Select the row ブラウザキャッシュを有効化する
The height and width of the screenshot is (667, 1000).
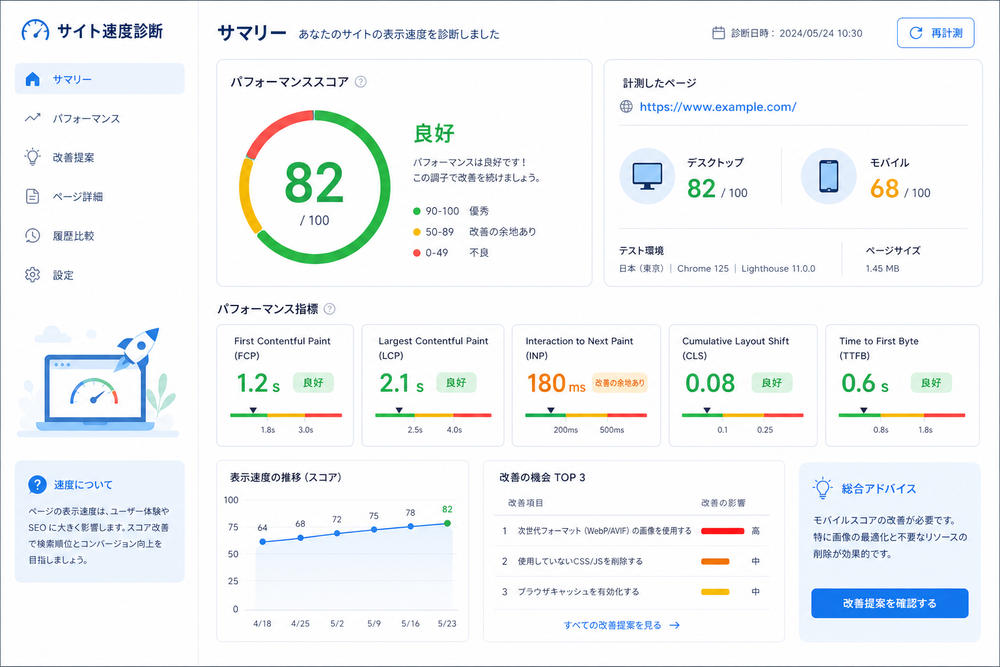[x=631, y=592]
